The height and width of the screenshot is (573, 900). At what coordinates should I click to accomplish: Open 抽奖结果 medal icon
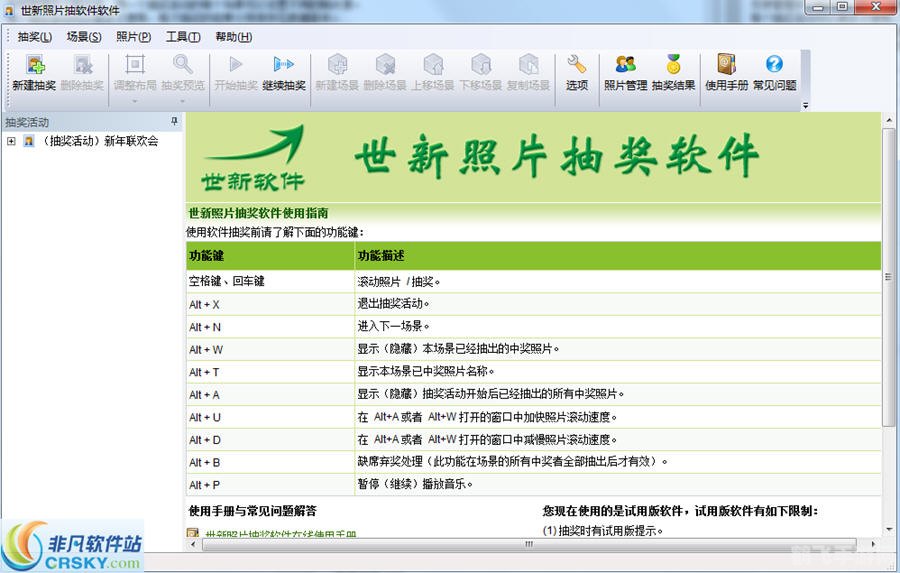tap(673, 64)
